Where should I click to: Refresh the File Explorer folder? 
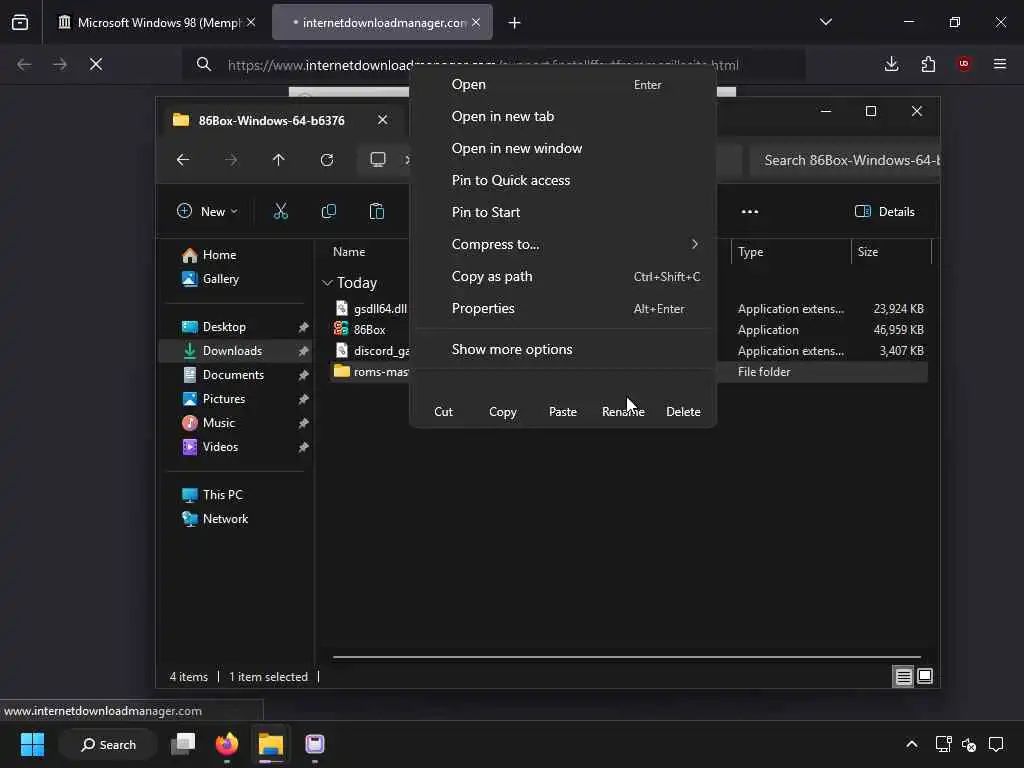point(327,160)
